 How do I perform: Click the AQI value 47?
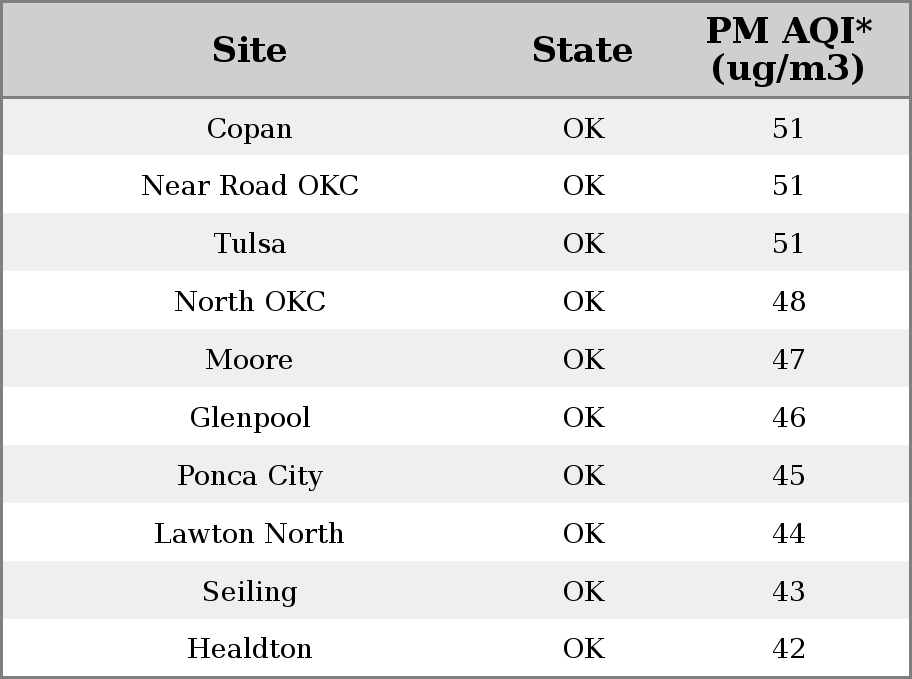789,360
